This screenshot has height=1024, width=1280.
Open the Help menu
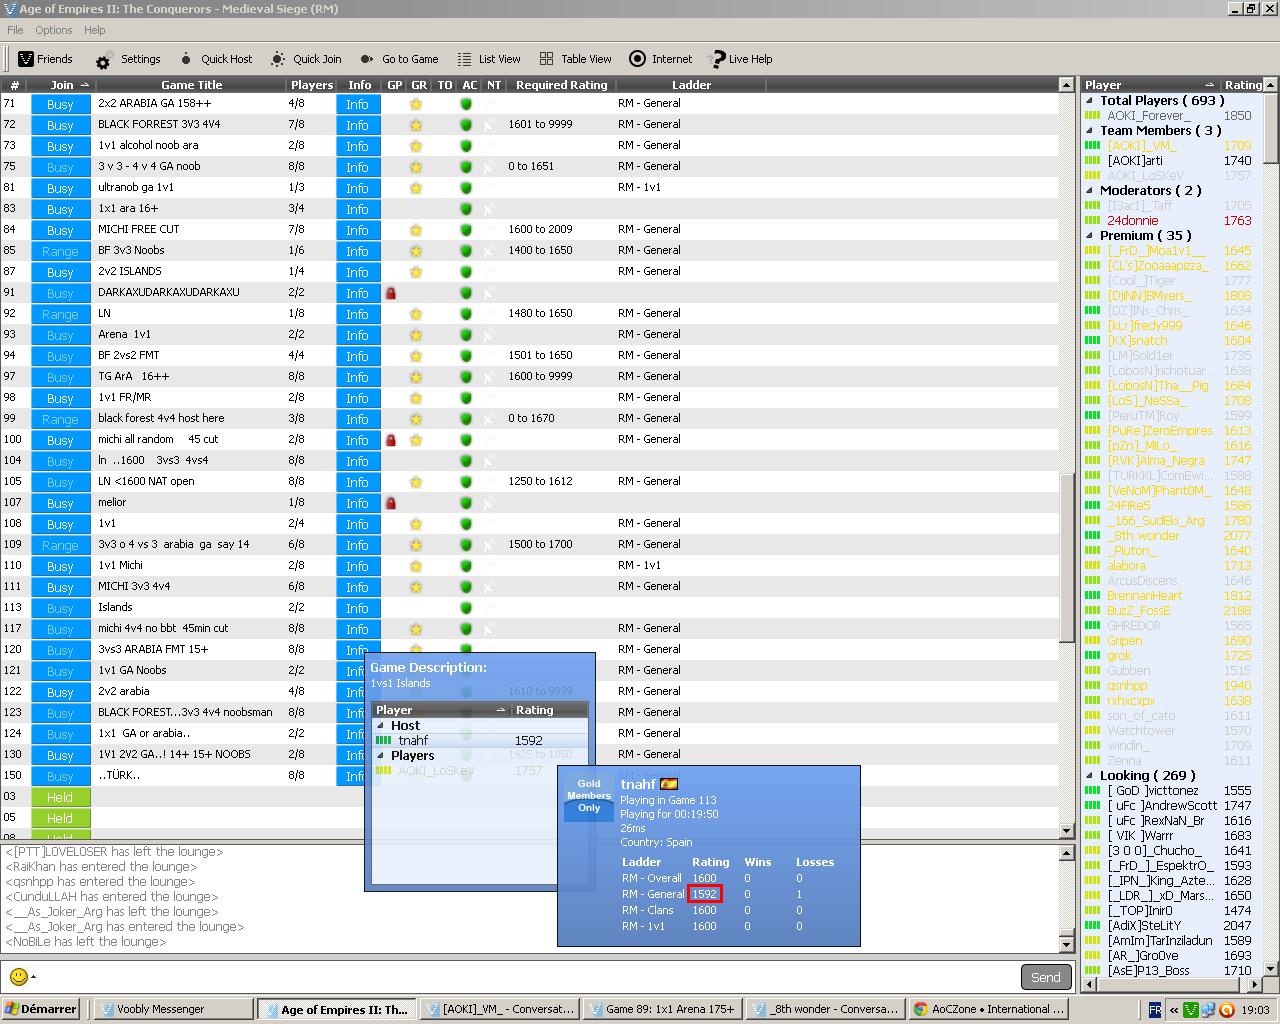pyautogui.click(x=94, y=30)
